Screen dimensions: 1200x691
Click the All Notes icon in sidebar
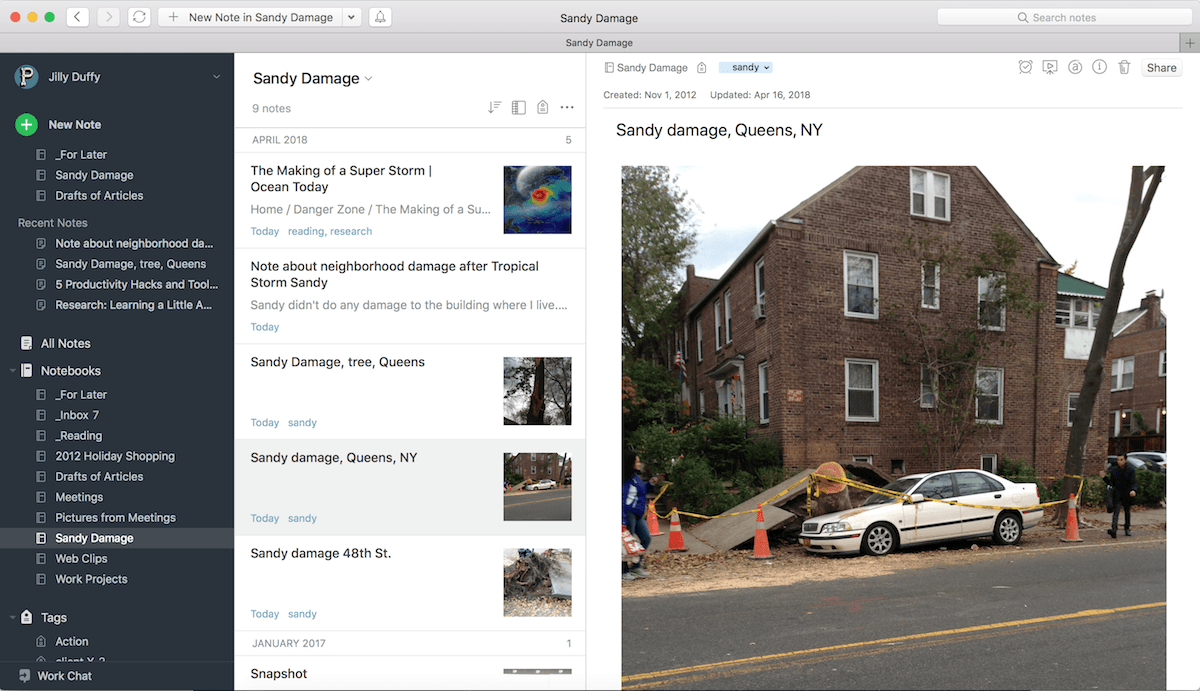(26, 343)
